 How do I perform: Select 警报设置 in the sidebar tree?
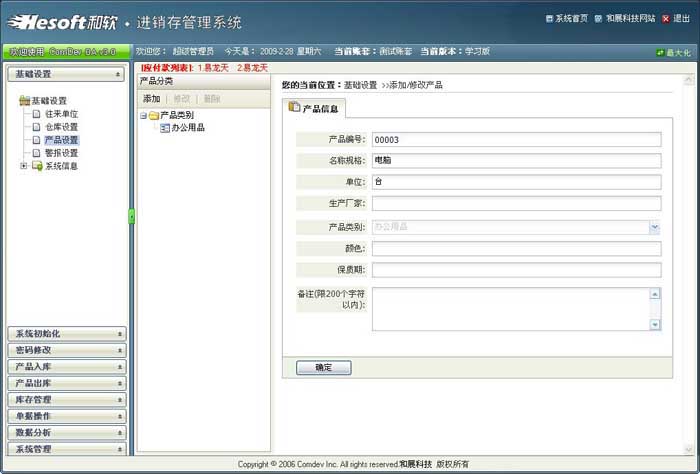click(61, 153)
